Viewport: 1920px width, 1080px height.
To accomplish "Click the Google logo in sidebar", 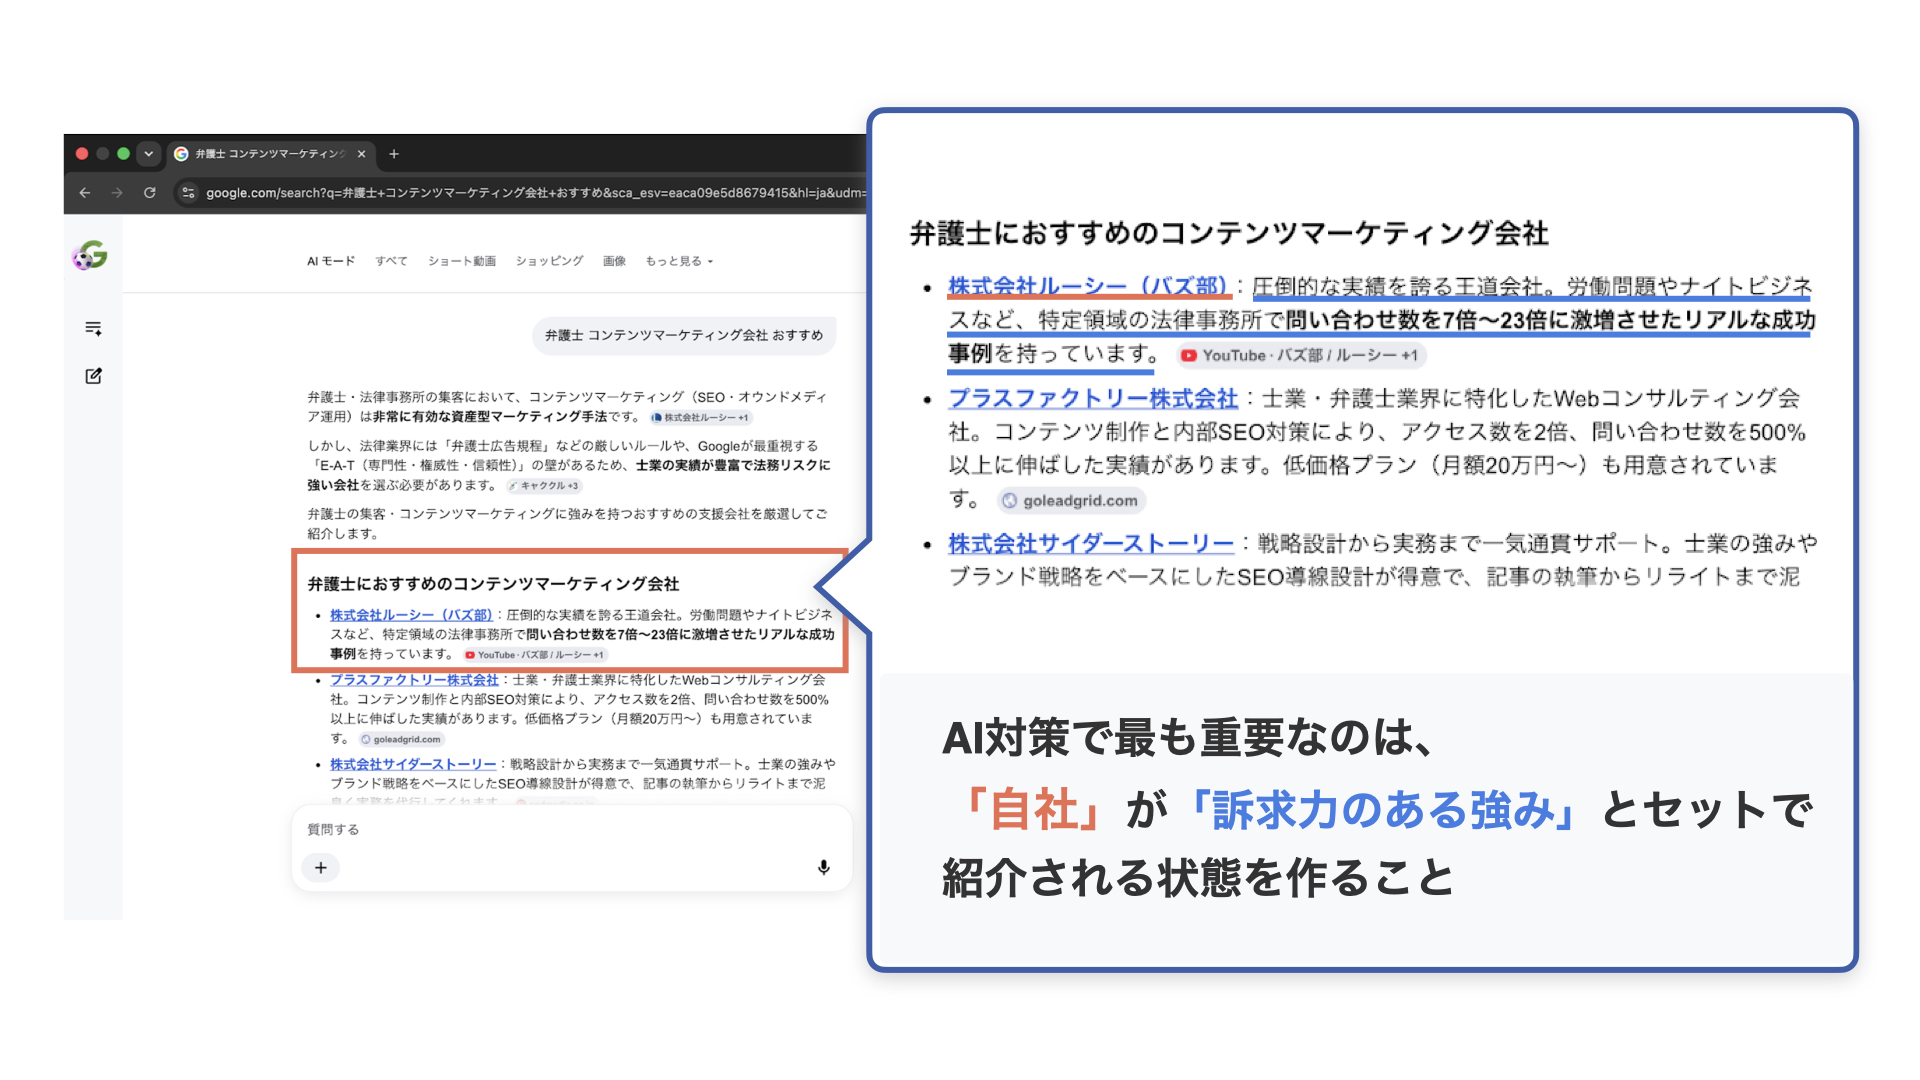I will pos(90,256).
